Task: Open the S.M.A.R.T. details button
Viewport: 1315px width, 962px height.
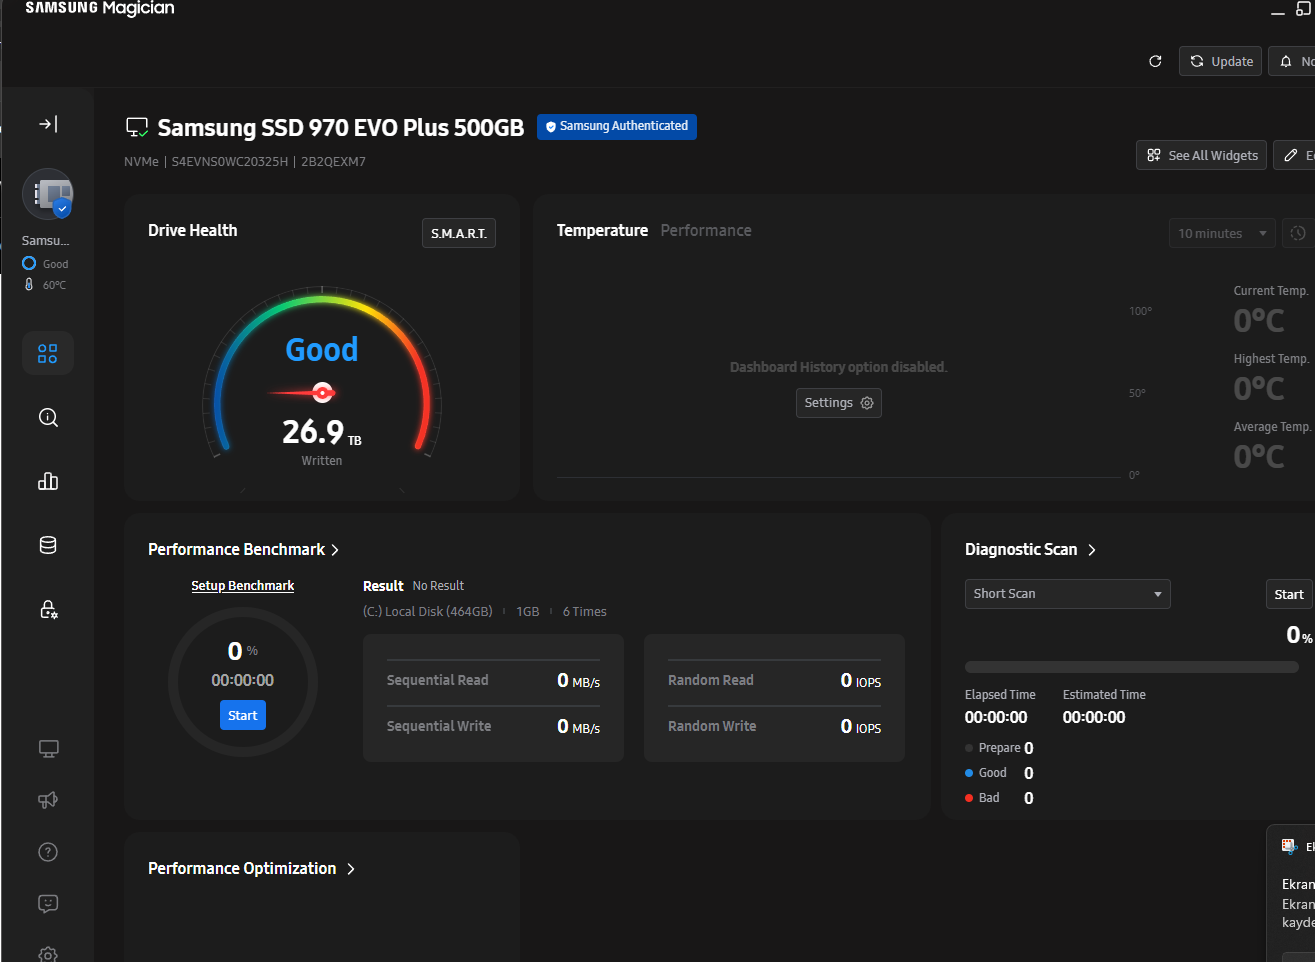Action: [459, 233]
